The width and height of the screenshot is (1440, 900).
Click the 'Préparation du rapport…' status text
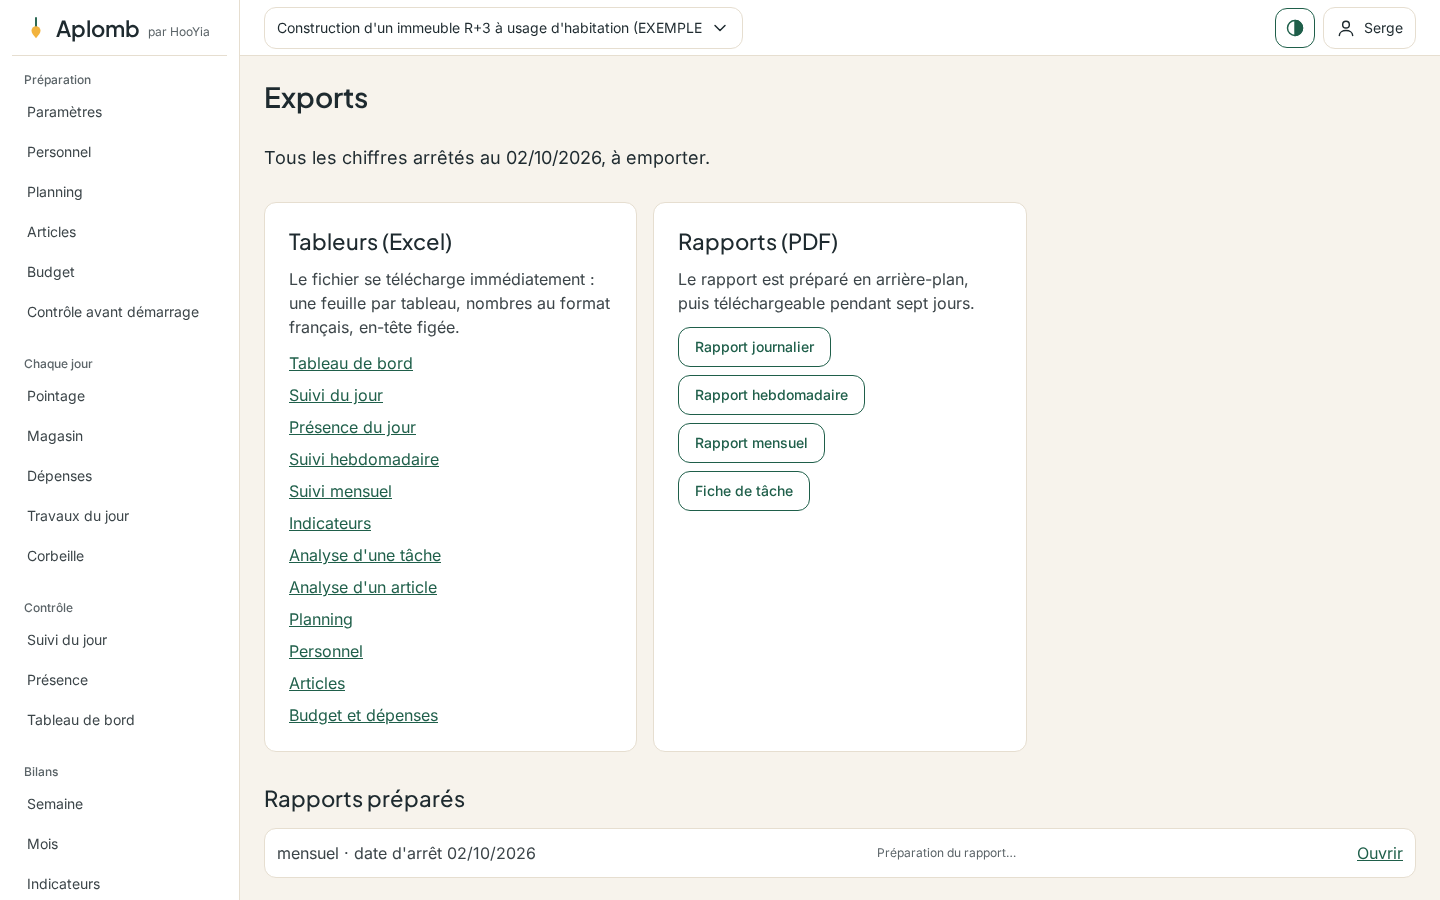(946, 853)
